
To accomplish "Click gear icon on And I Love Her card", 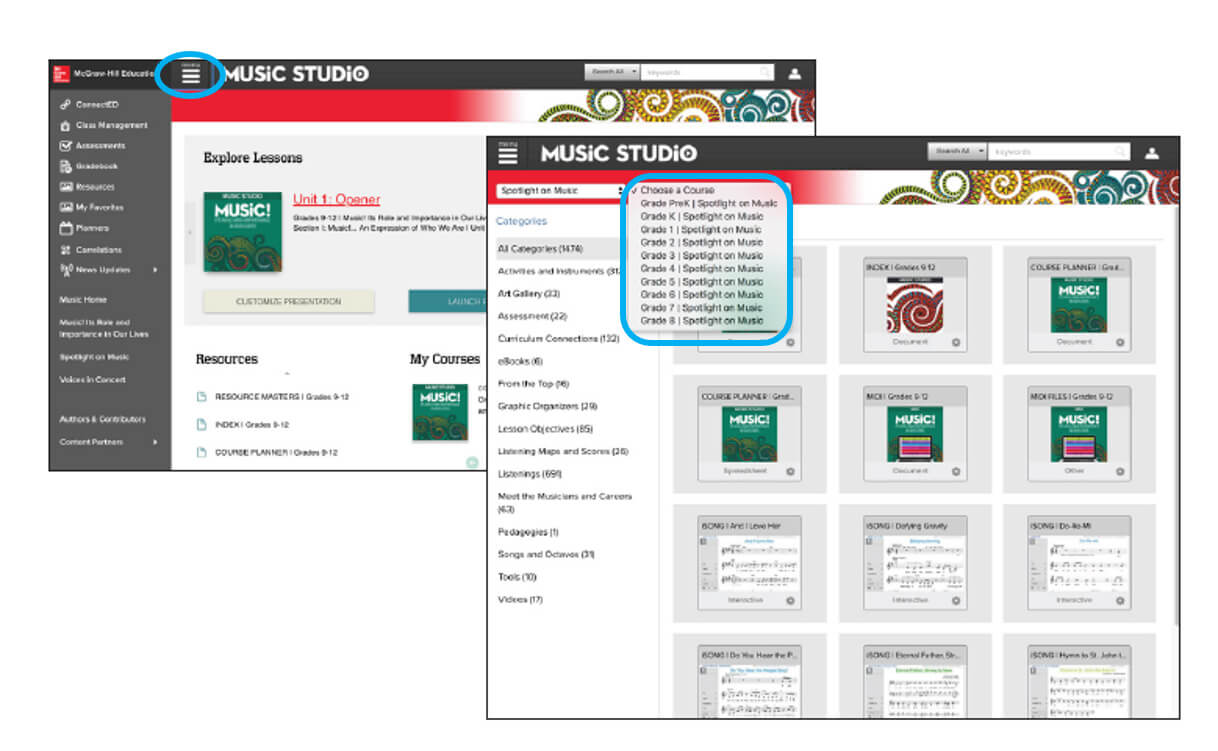I will [x=790, y=600].
